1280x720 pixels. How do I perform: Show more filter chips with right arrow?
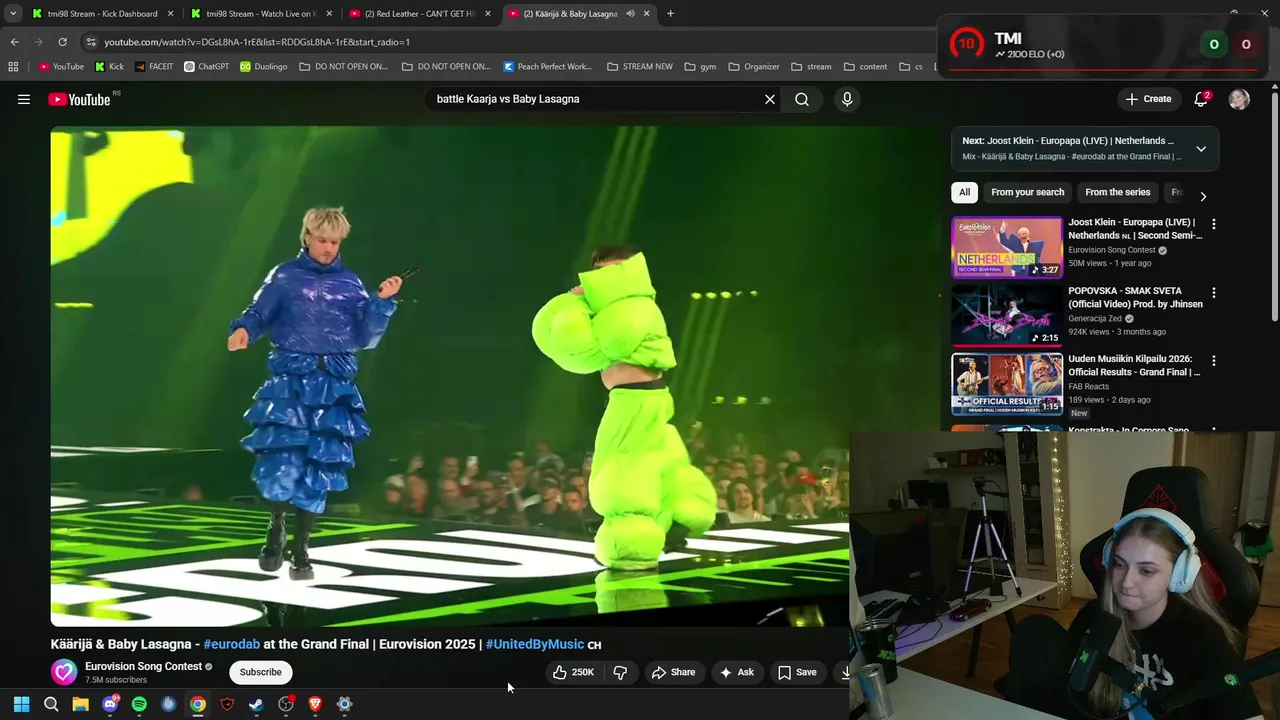click(x=1203, y=196)
